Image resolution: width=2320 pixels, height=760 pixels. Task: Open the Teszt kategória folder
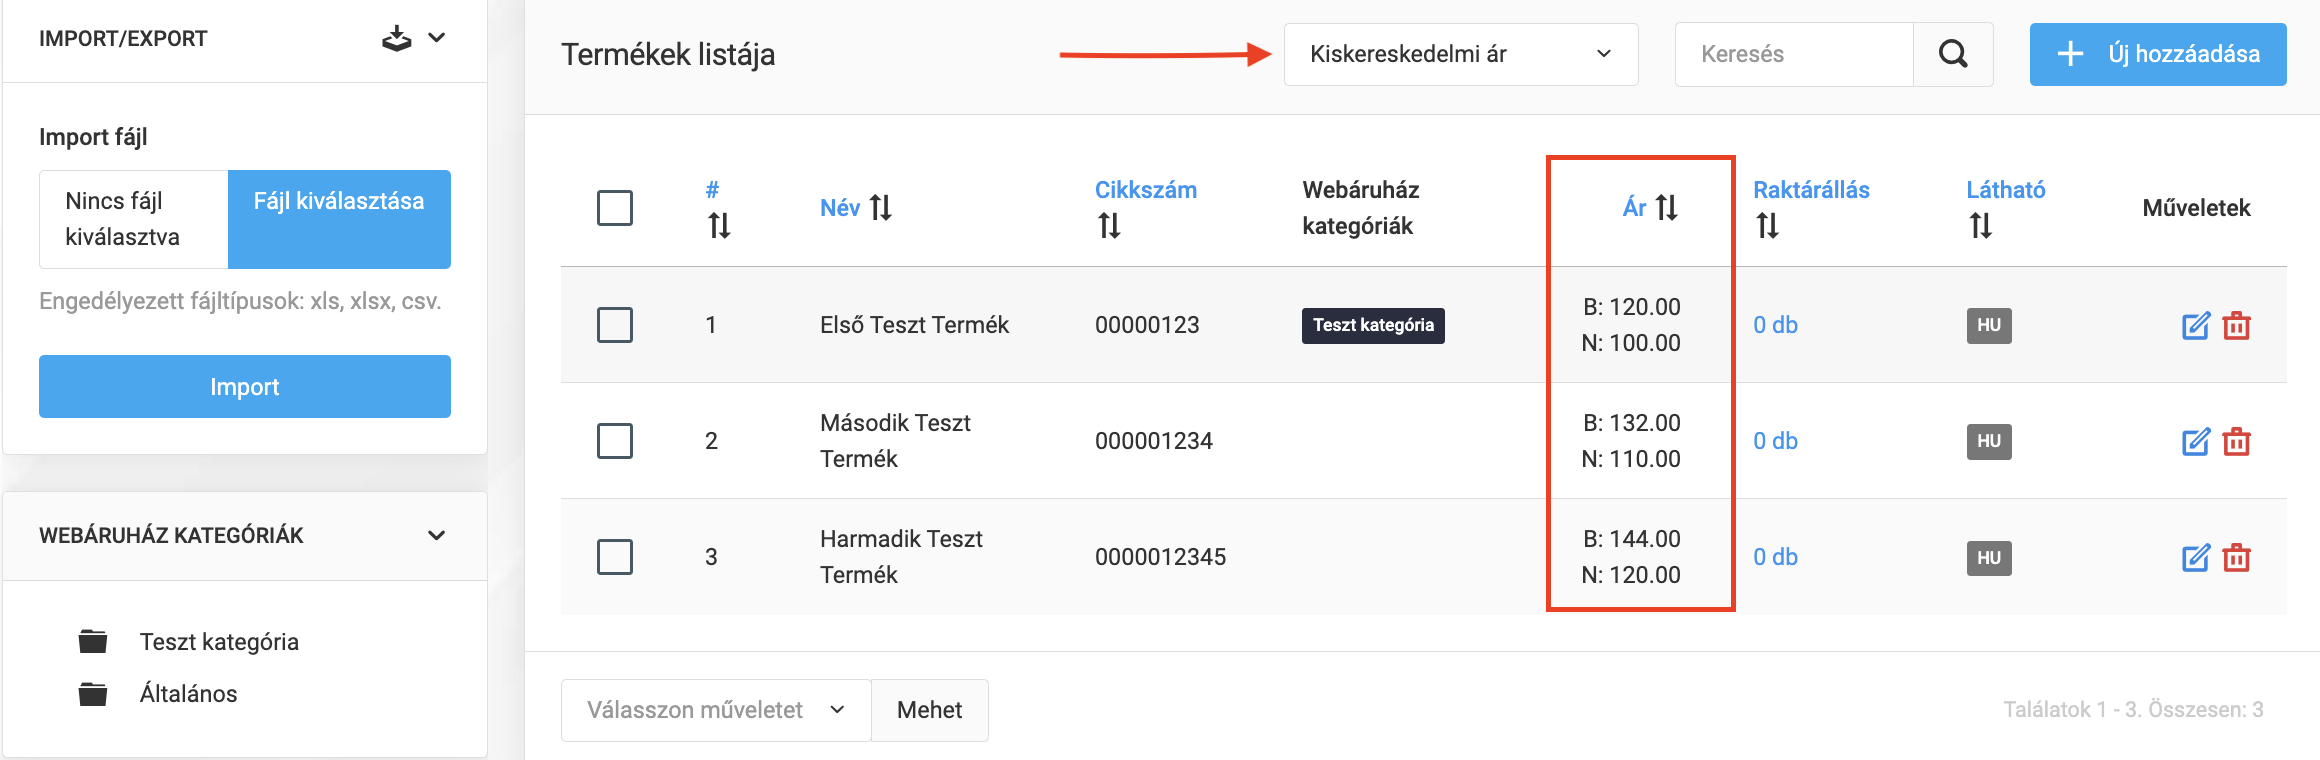point(219,642)
